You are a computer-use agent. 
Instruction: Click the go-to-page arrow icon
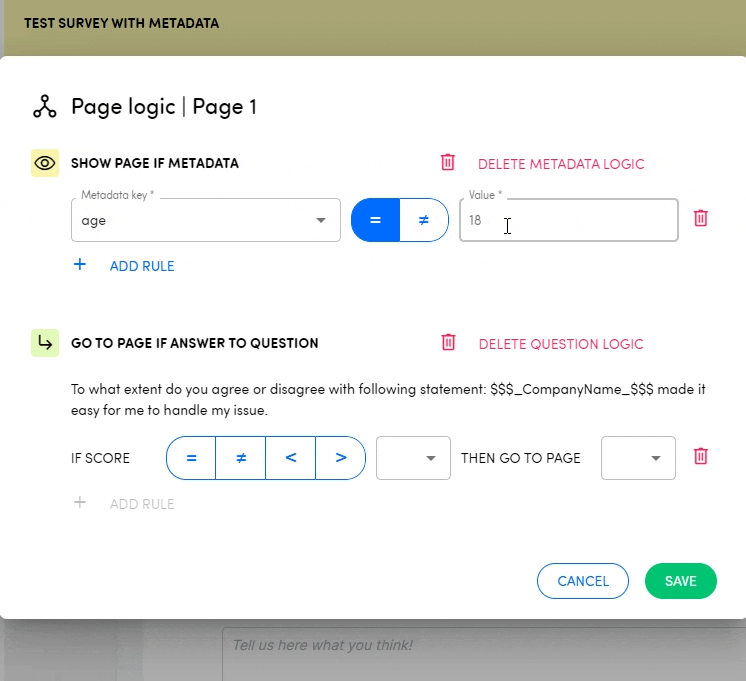[45, 343]
